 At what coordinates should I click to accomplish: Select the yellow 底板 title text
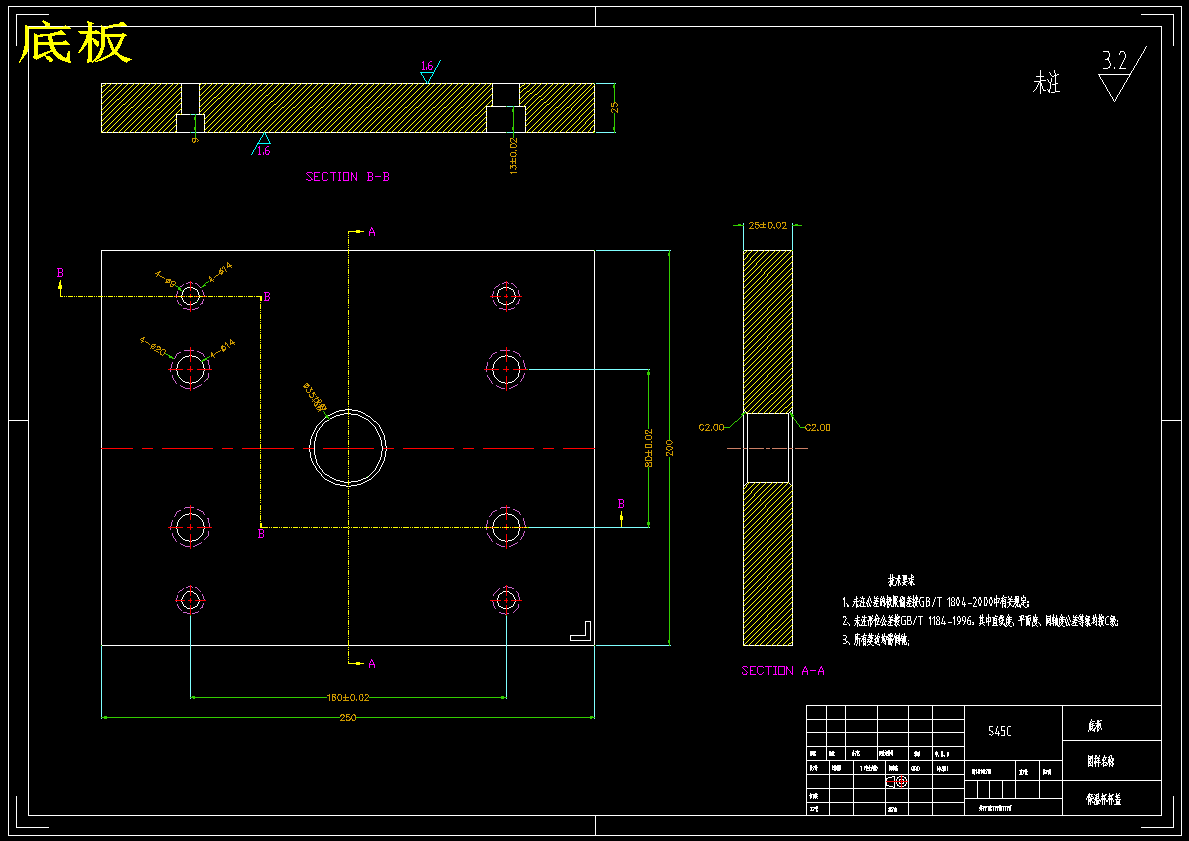76,43
